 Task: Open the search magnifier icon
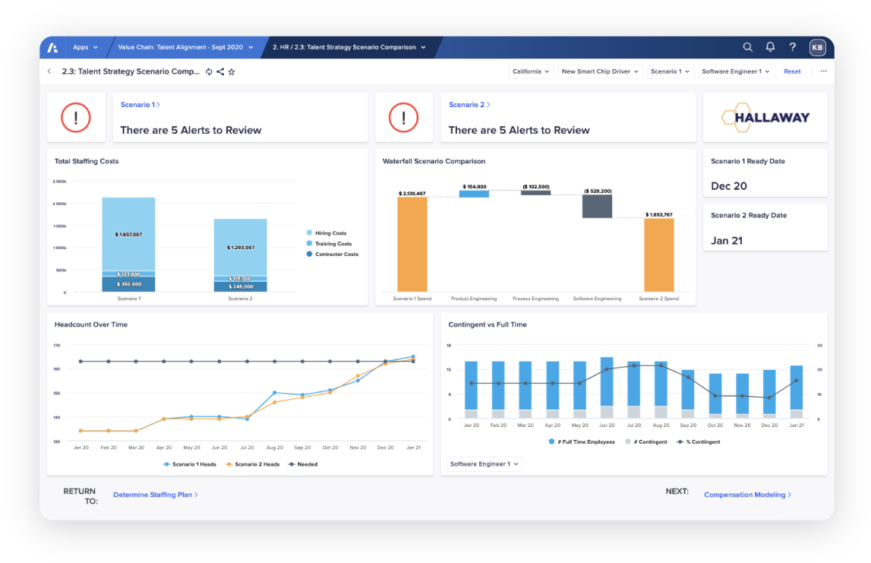pyautogui.click(x=748, y=47)
